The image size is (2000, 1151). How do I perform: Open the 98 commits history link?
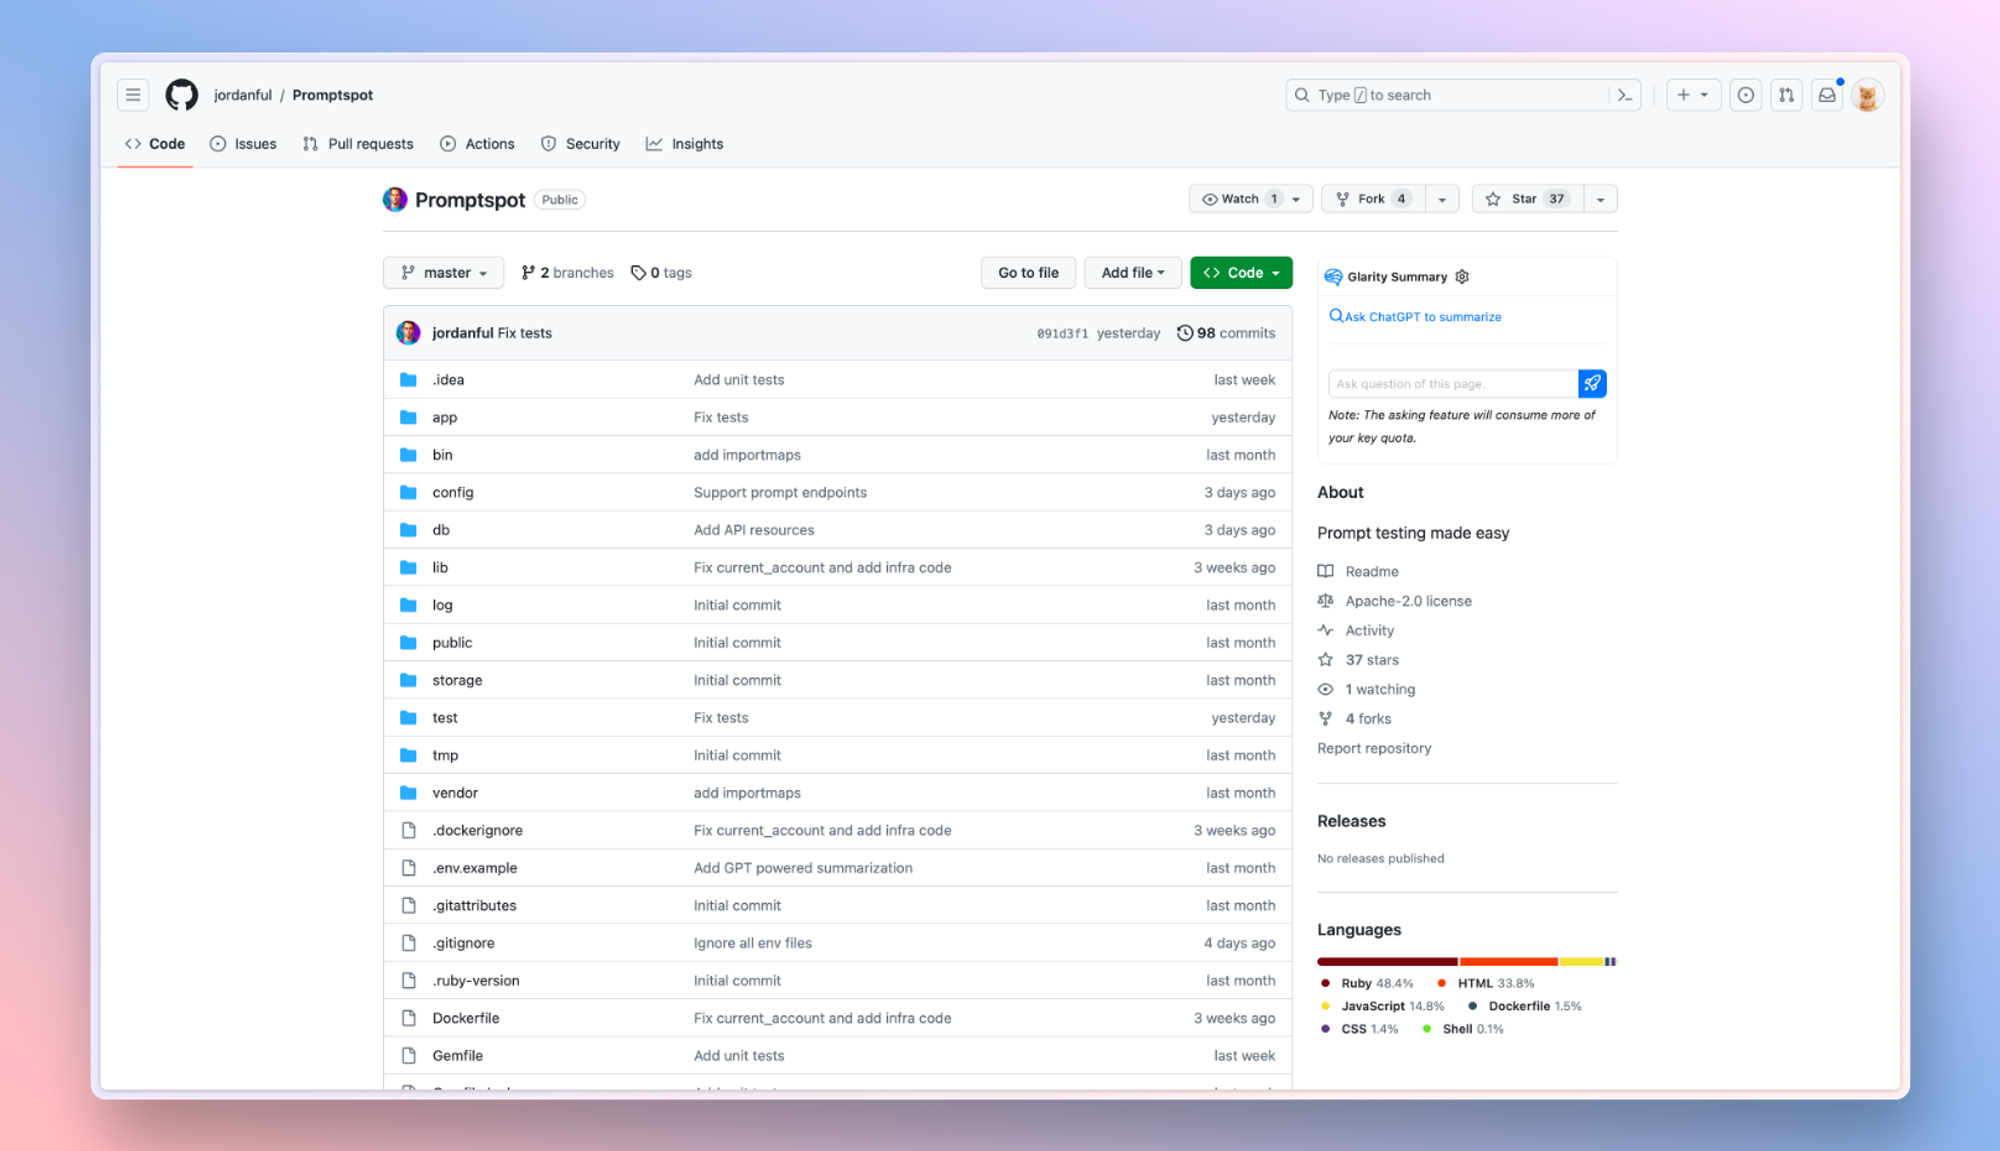1226,333
